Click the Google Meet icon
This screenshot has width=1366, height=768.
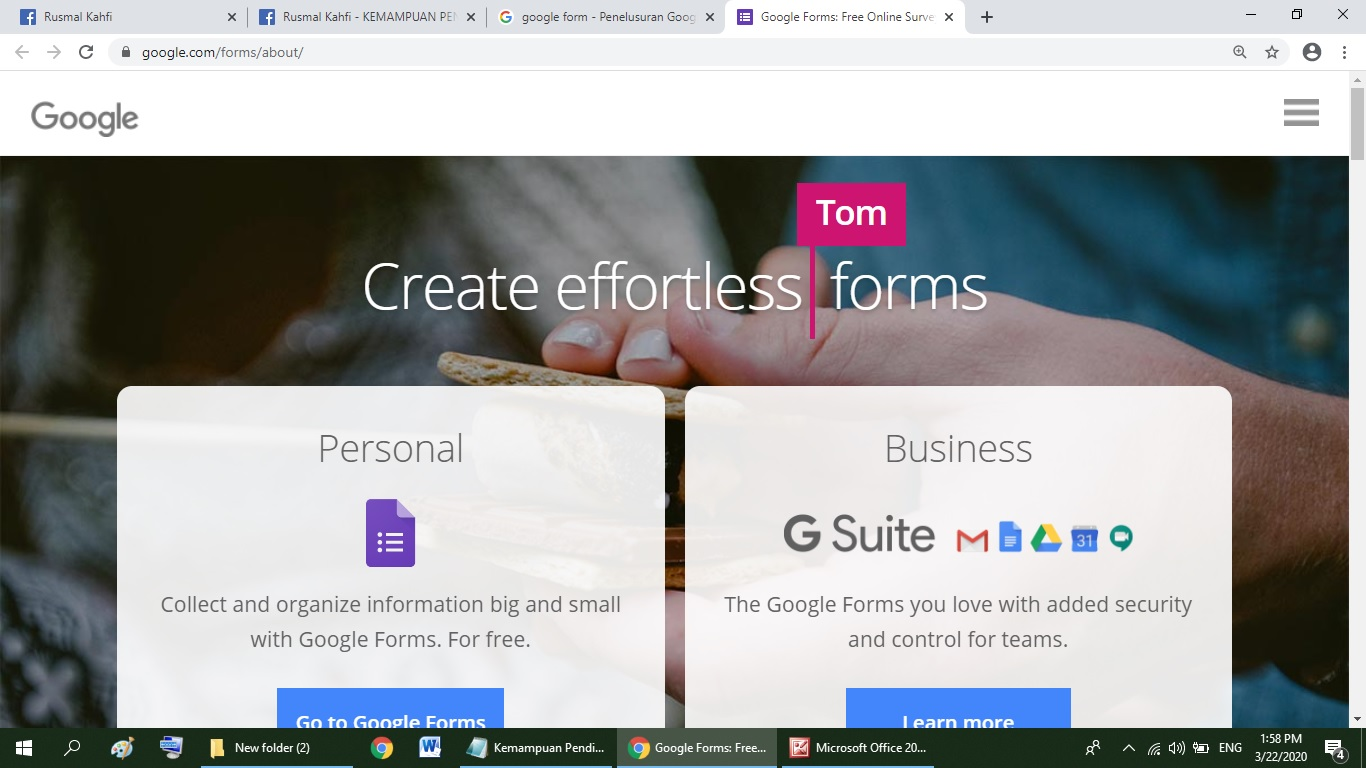point(1121,538)
